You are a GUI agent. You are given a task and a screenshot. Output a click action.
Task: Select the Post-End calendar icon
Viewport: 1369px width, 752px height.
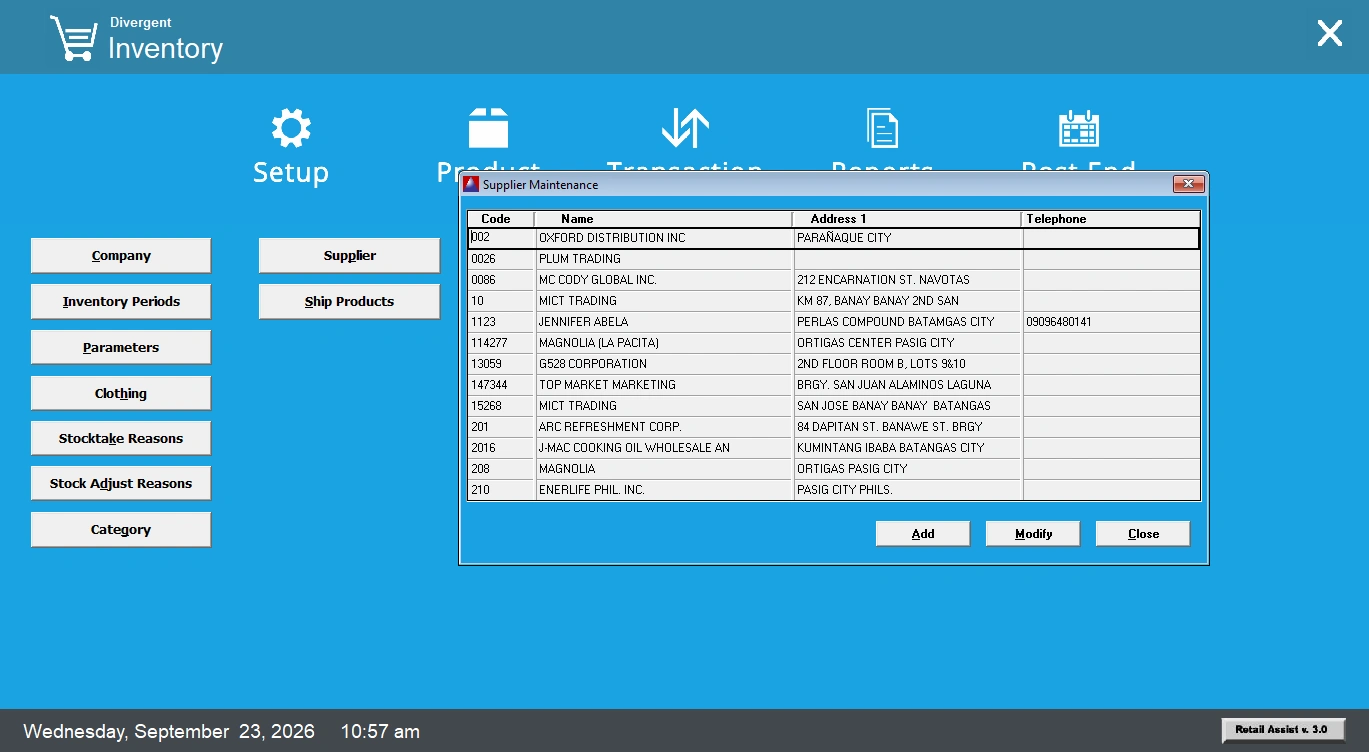point(1079,128)
